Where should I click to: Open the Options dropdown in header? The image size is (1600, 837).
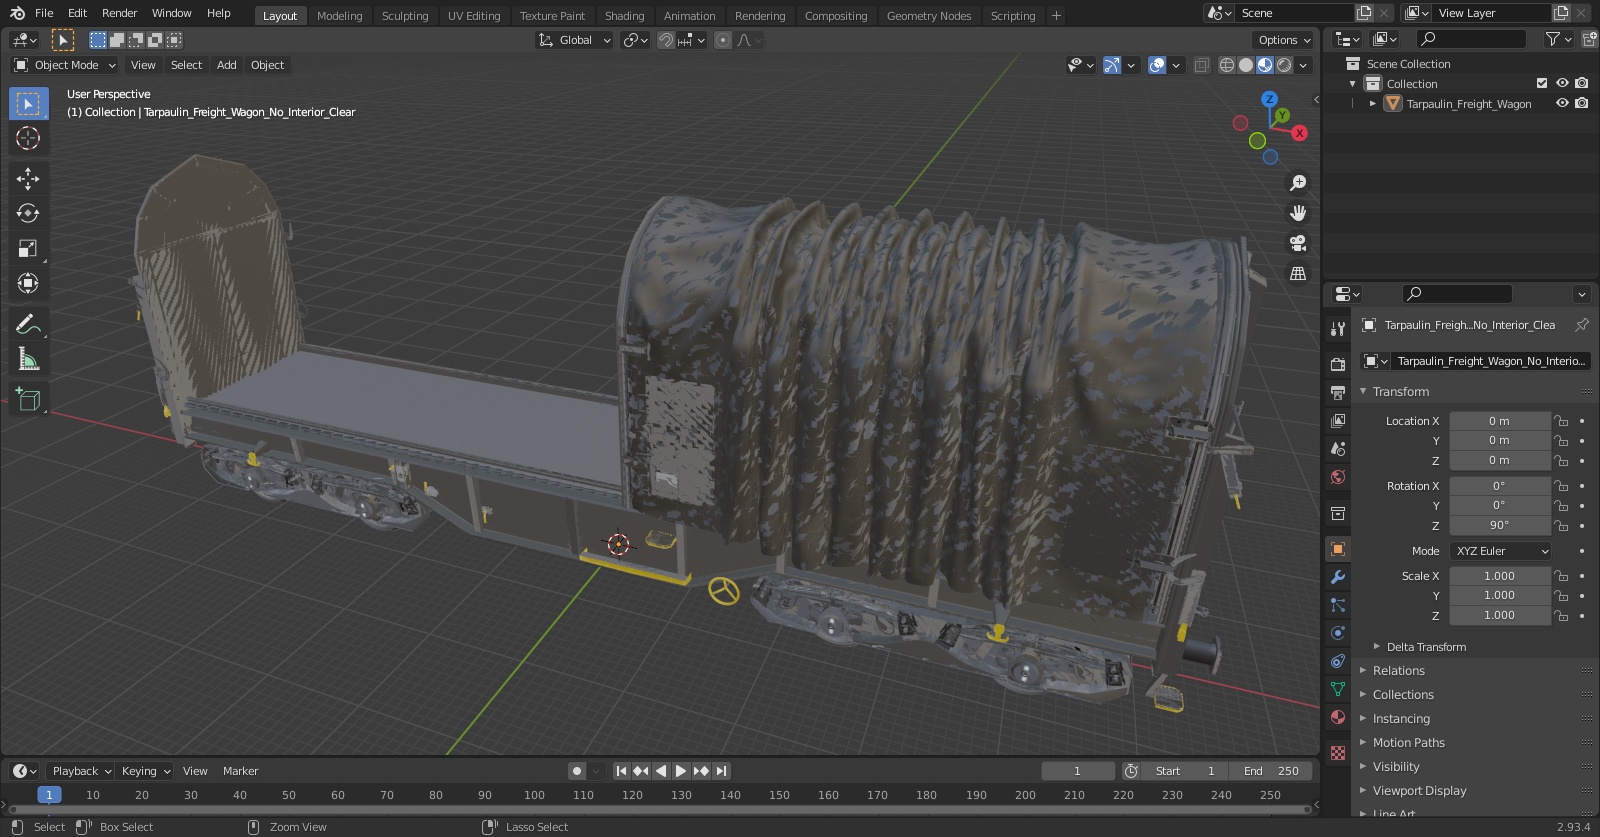(x=1284, y=40)
